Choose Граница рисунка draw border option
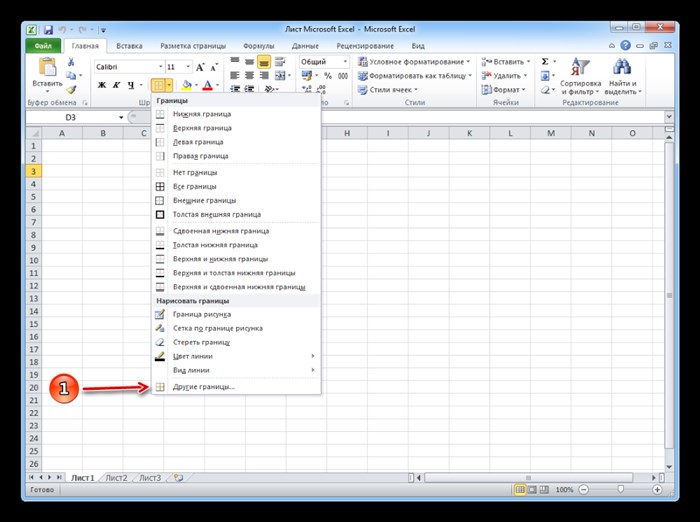The image size is (700, 522). (236, 314)
